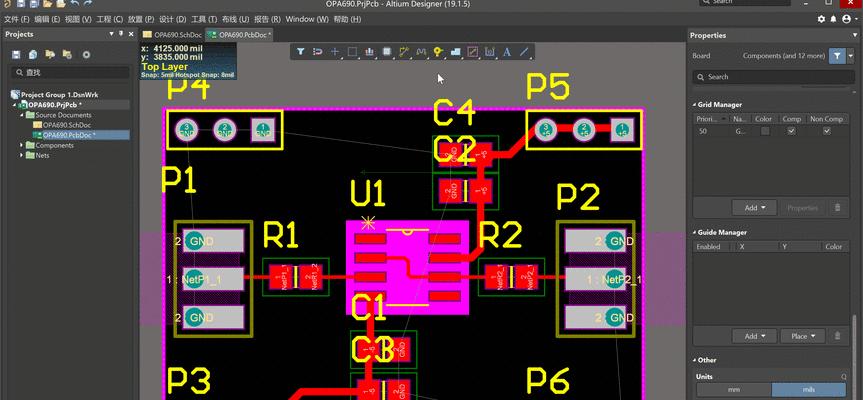Pin the Projects panel

click(121, 34)
